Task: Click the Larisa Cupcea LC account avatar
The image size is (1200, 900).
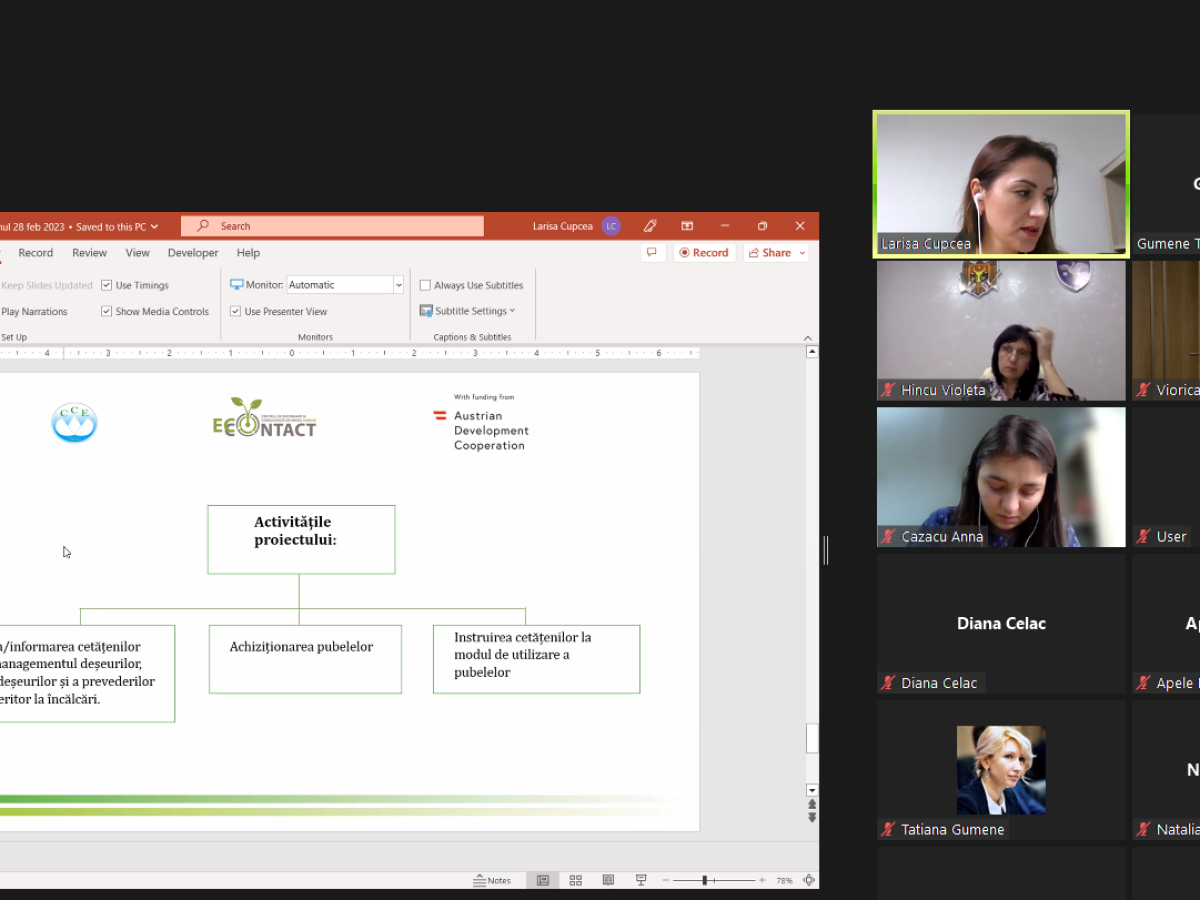Action: tap(611, 226)
